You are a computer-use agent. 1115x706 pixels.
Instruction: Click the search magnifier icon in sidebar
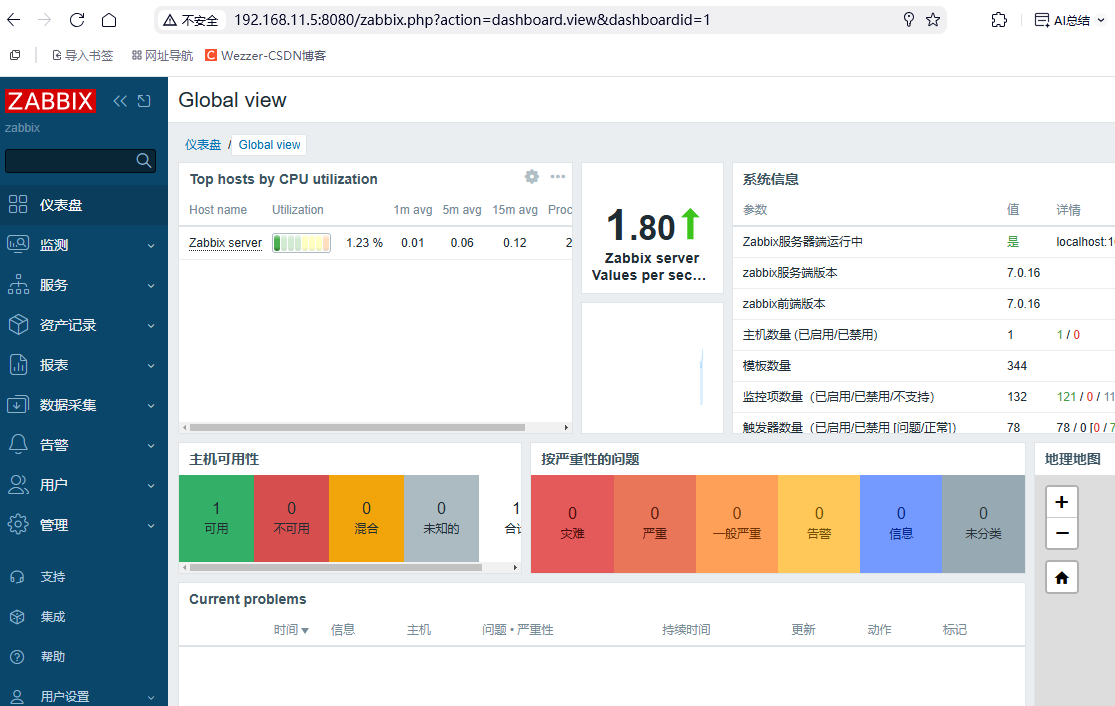(x=144, y=161)
